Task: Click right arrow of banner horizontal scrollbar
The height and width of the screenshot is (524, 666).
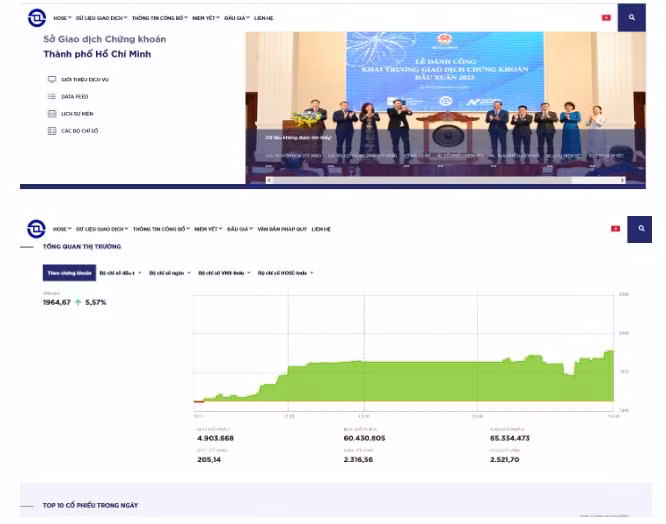Action: tap(622, 180)
